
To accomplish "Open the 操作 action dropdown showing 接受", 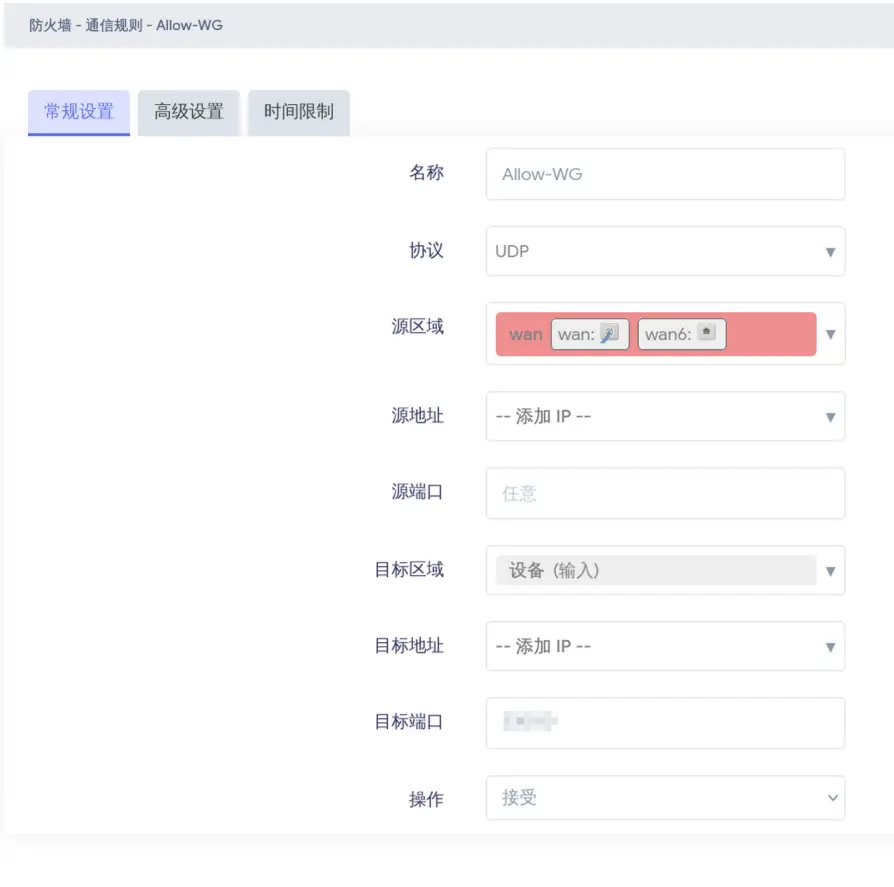I will point(665,798).
